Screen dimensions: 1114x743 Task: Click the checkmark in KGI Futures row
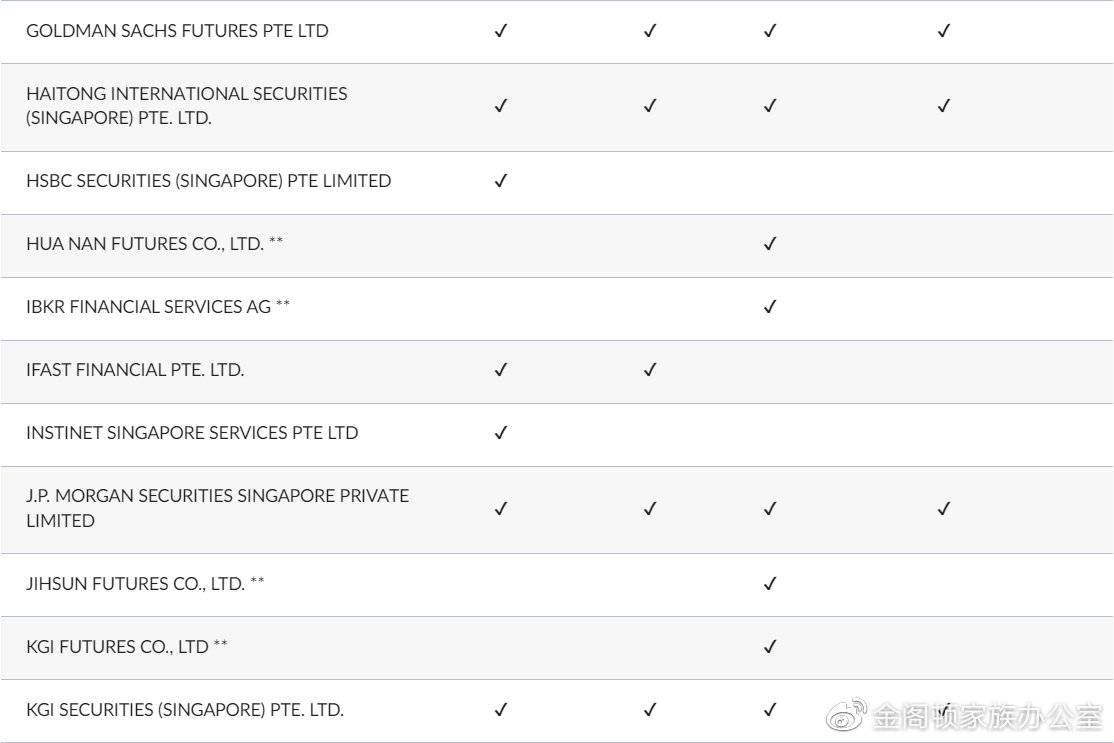770,647
